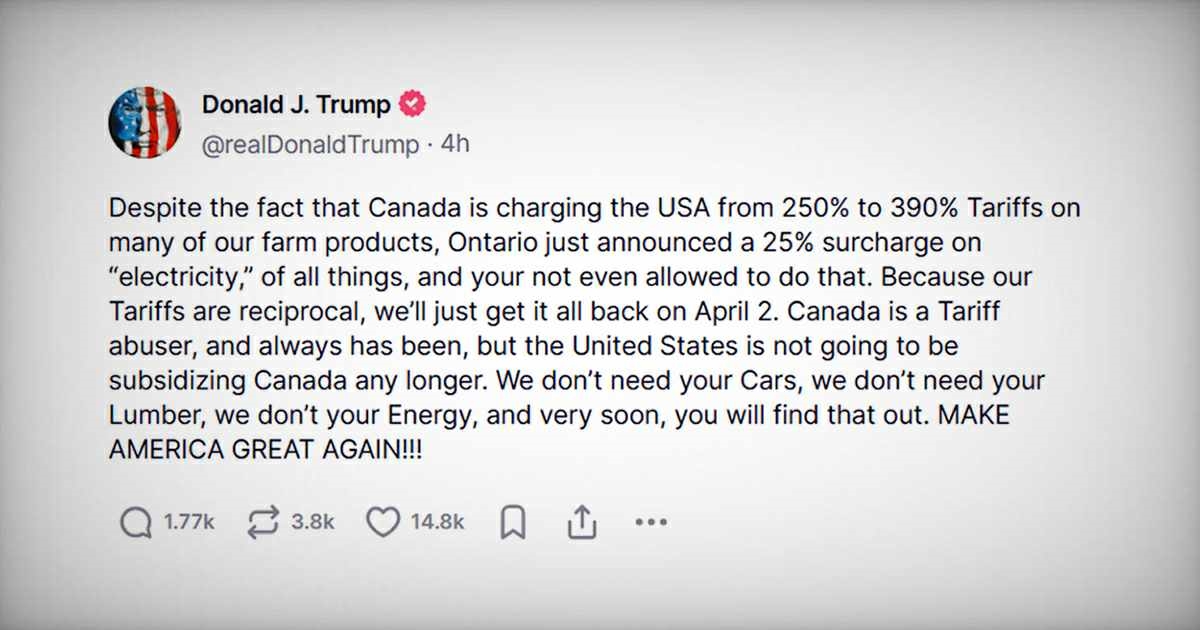Screen dimensions: 1200x630
Task: Click the @realDonaldTrump handle
Action: tap(311, 144)
